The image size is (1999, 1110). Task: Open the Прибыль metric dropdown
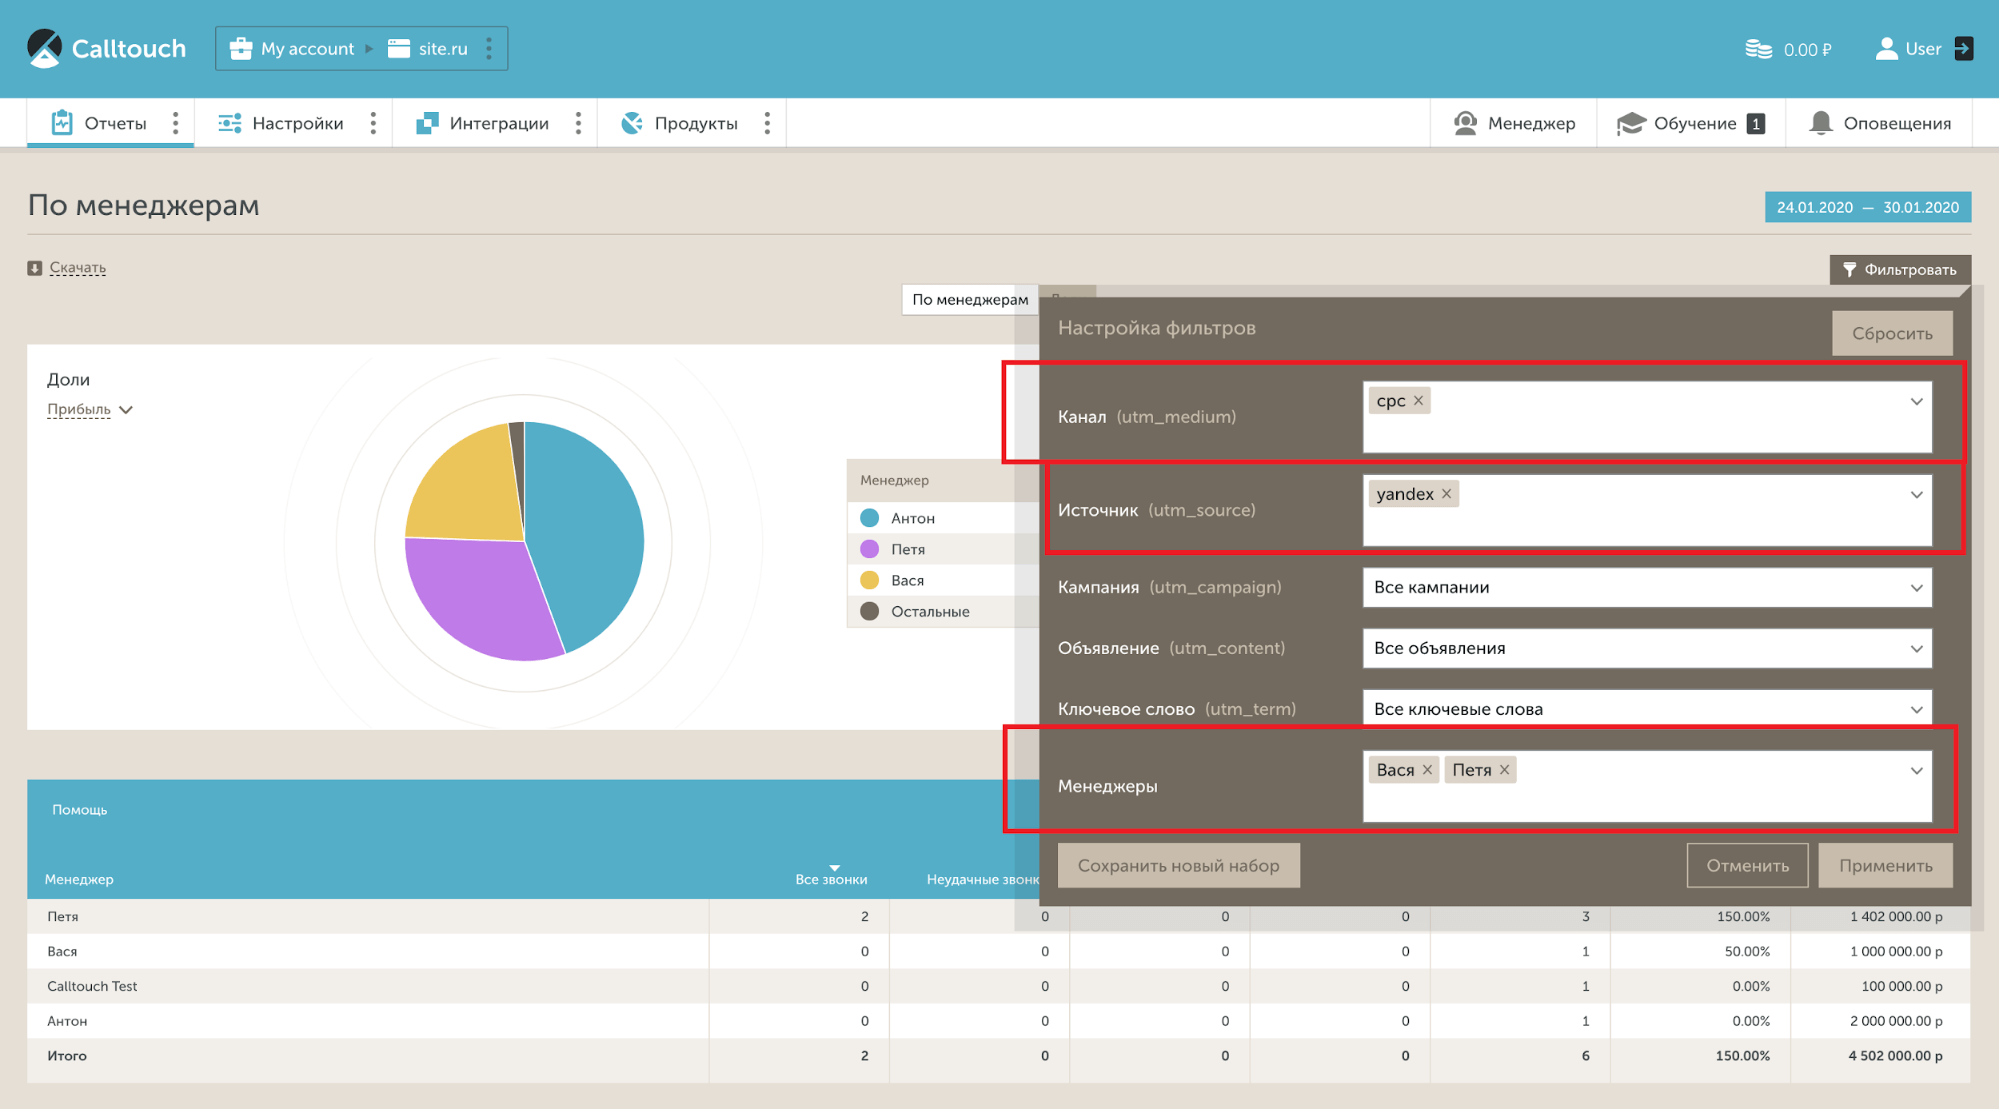[90, 409]
